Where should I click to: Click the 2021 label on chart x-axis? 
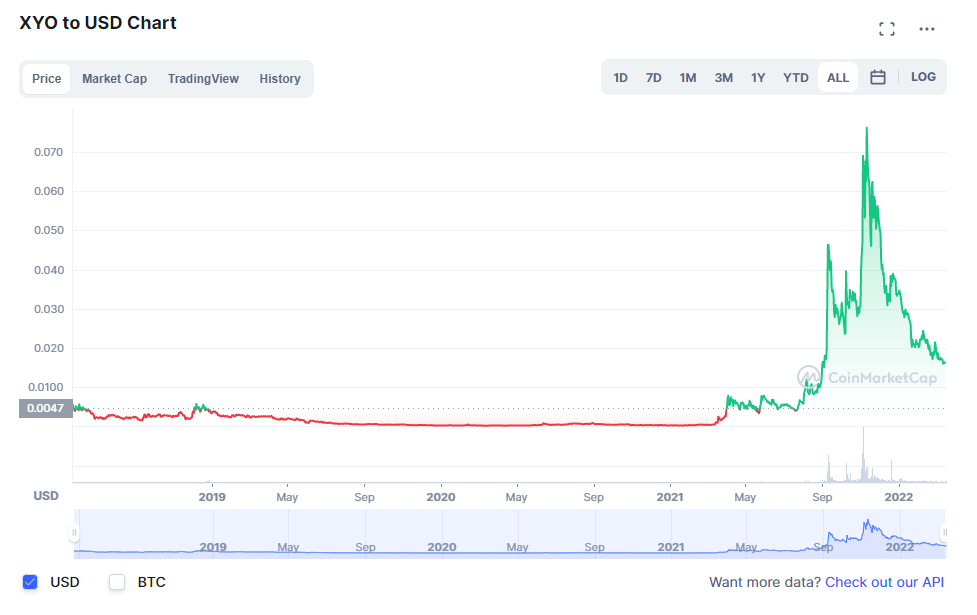[x=670, y=497]
